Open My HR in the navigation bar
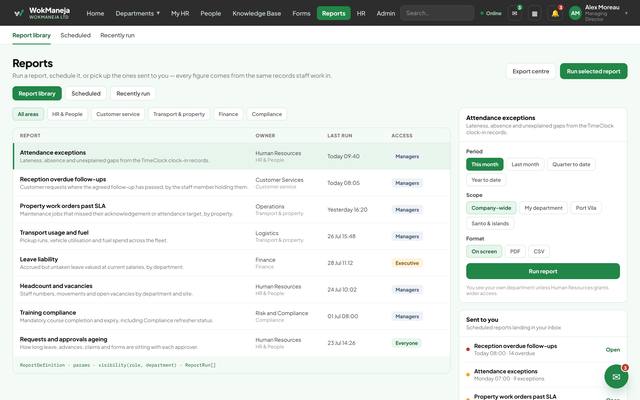The image size is (640, 400). coord(180,13)
